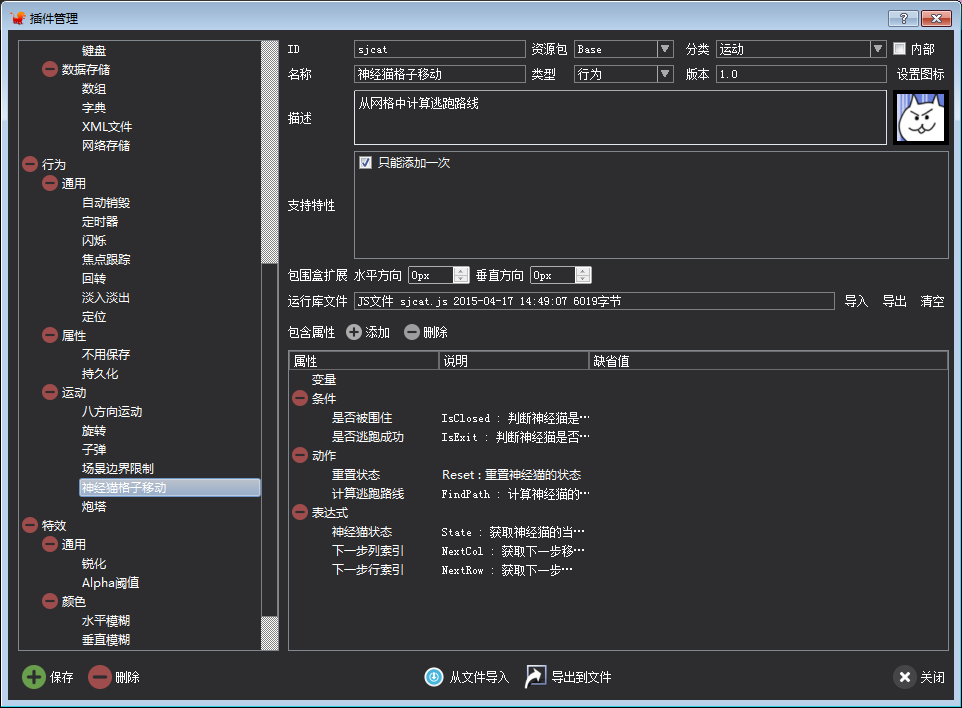
Task: Open the 类型 行为 dropdown
Action: tap(665, 74)
